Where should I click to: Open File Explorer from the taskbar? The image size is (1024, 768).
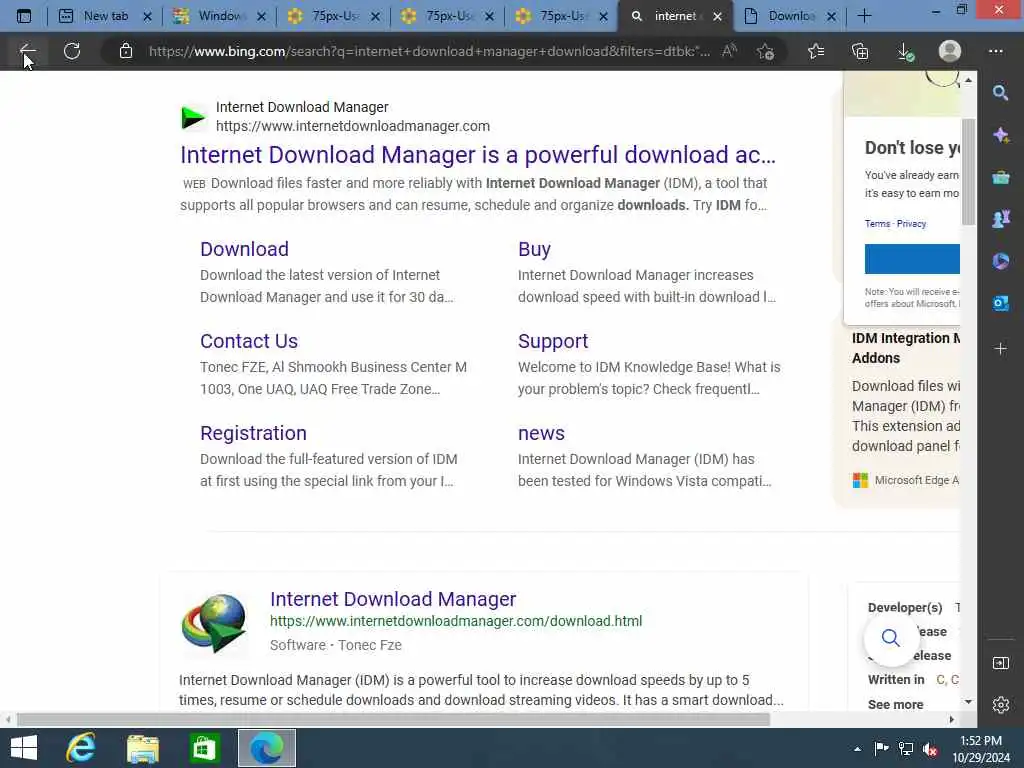point(142,748)
